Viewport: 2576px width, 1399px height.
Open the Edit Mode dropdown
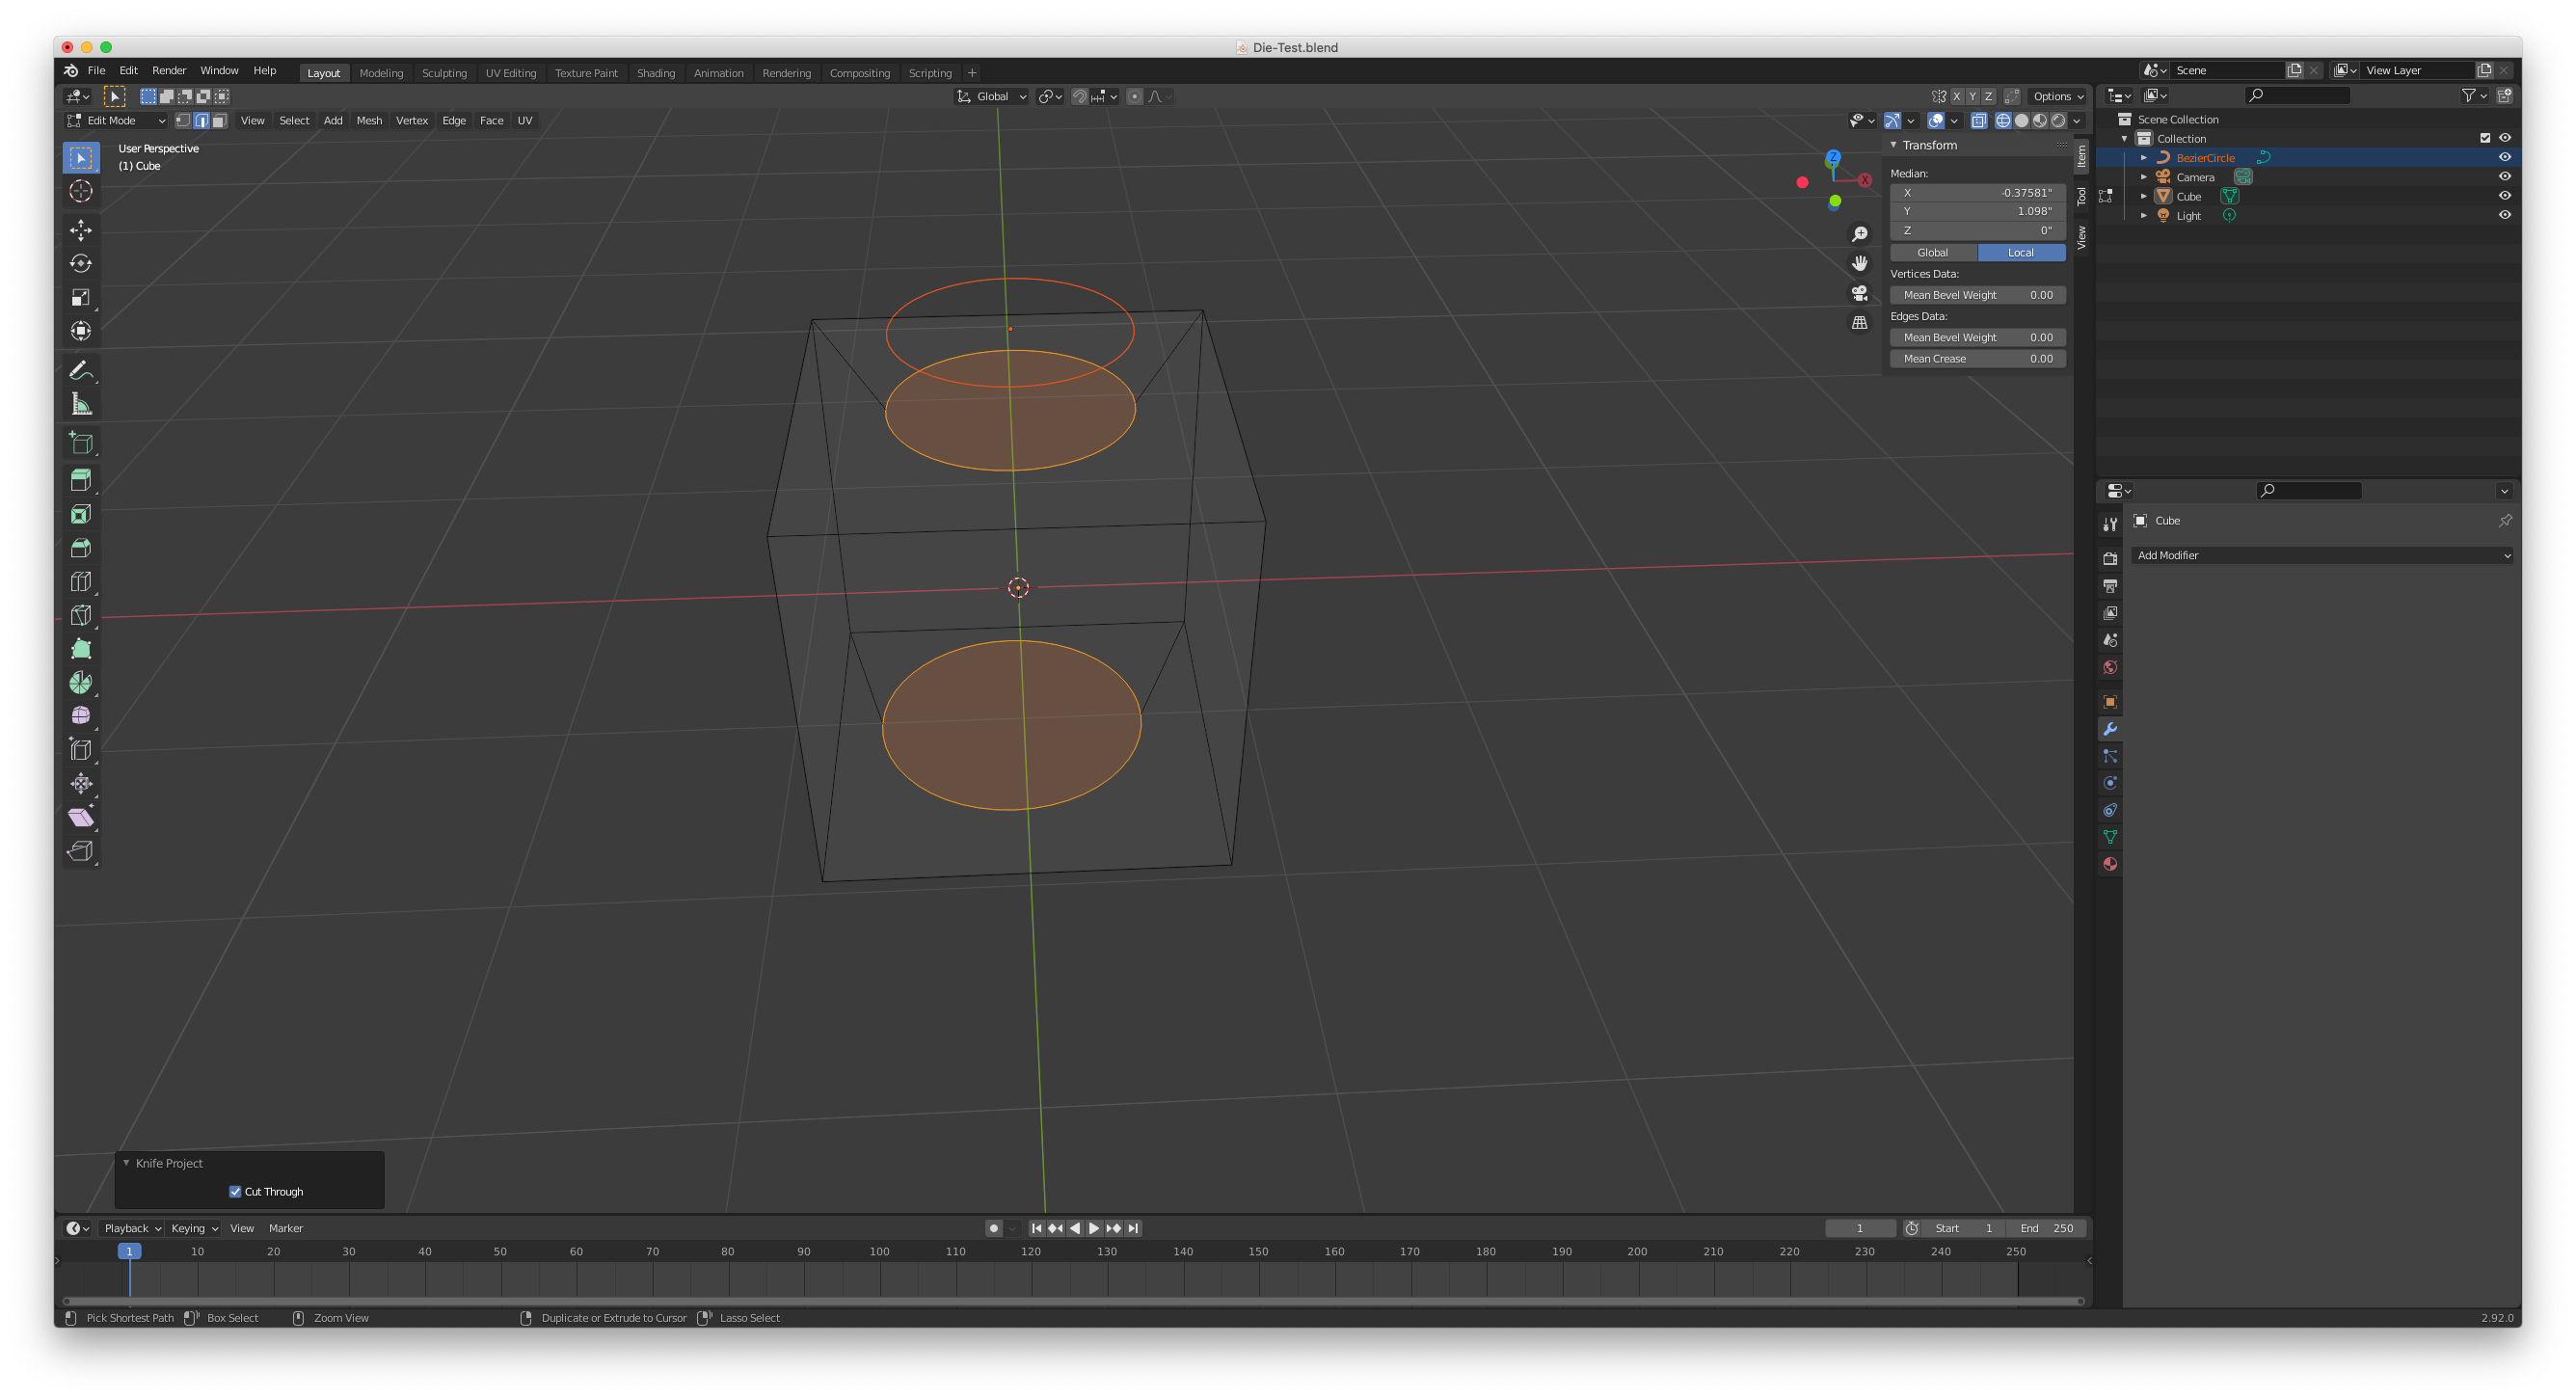[116, 121]
